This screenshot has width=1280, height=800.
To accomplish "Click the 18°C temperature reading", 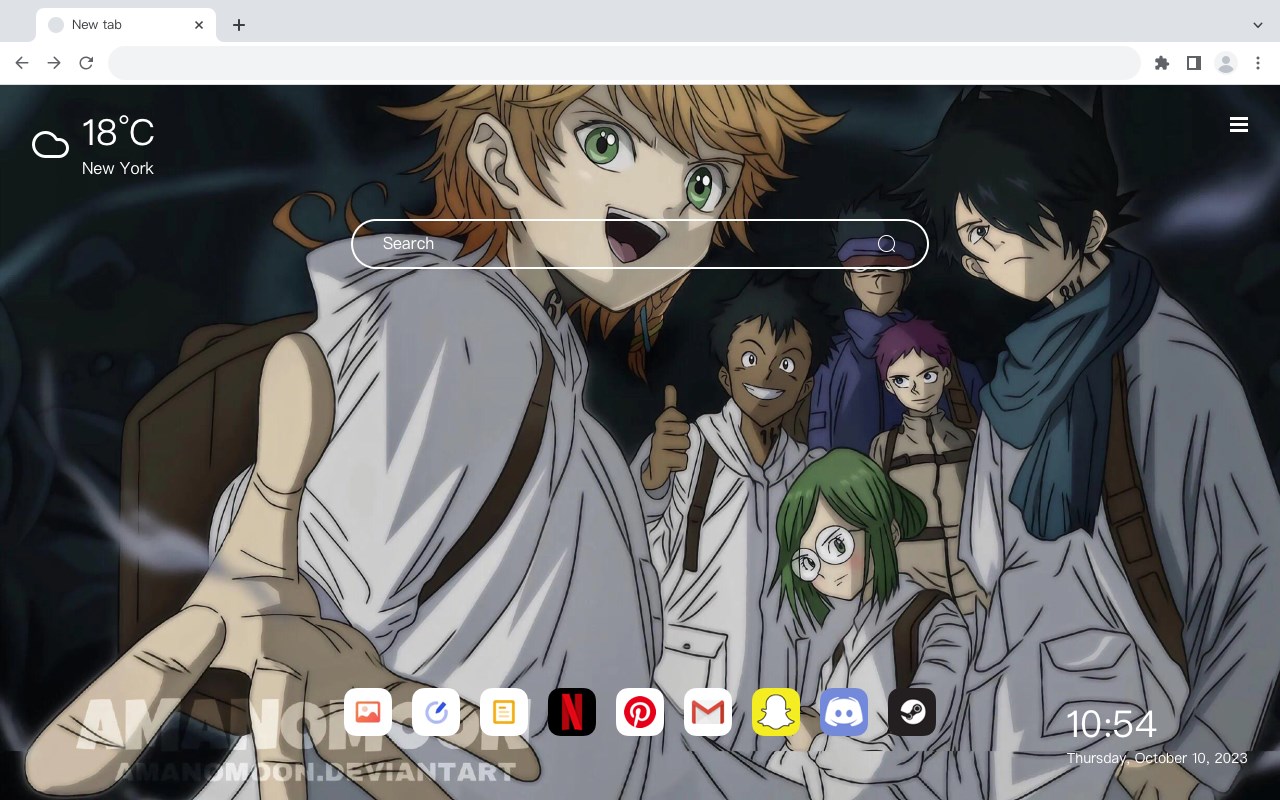I will coord(118,132).
